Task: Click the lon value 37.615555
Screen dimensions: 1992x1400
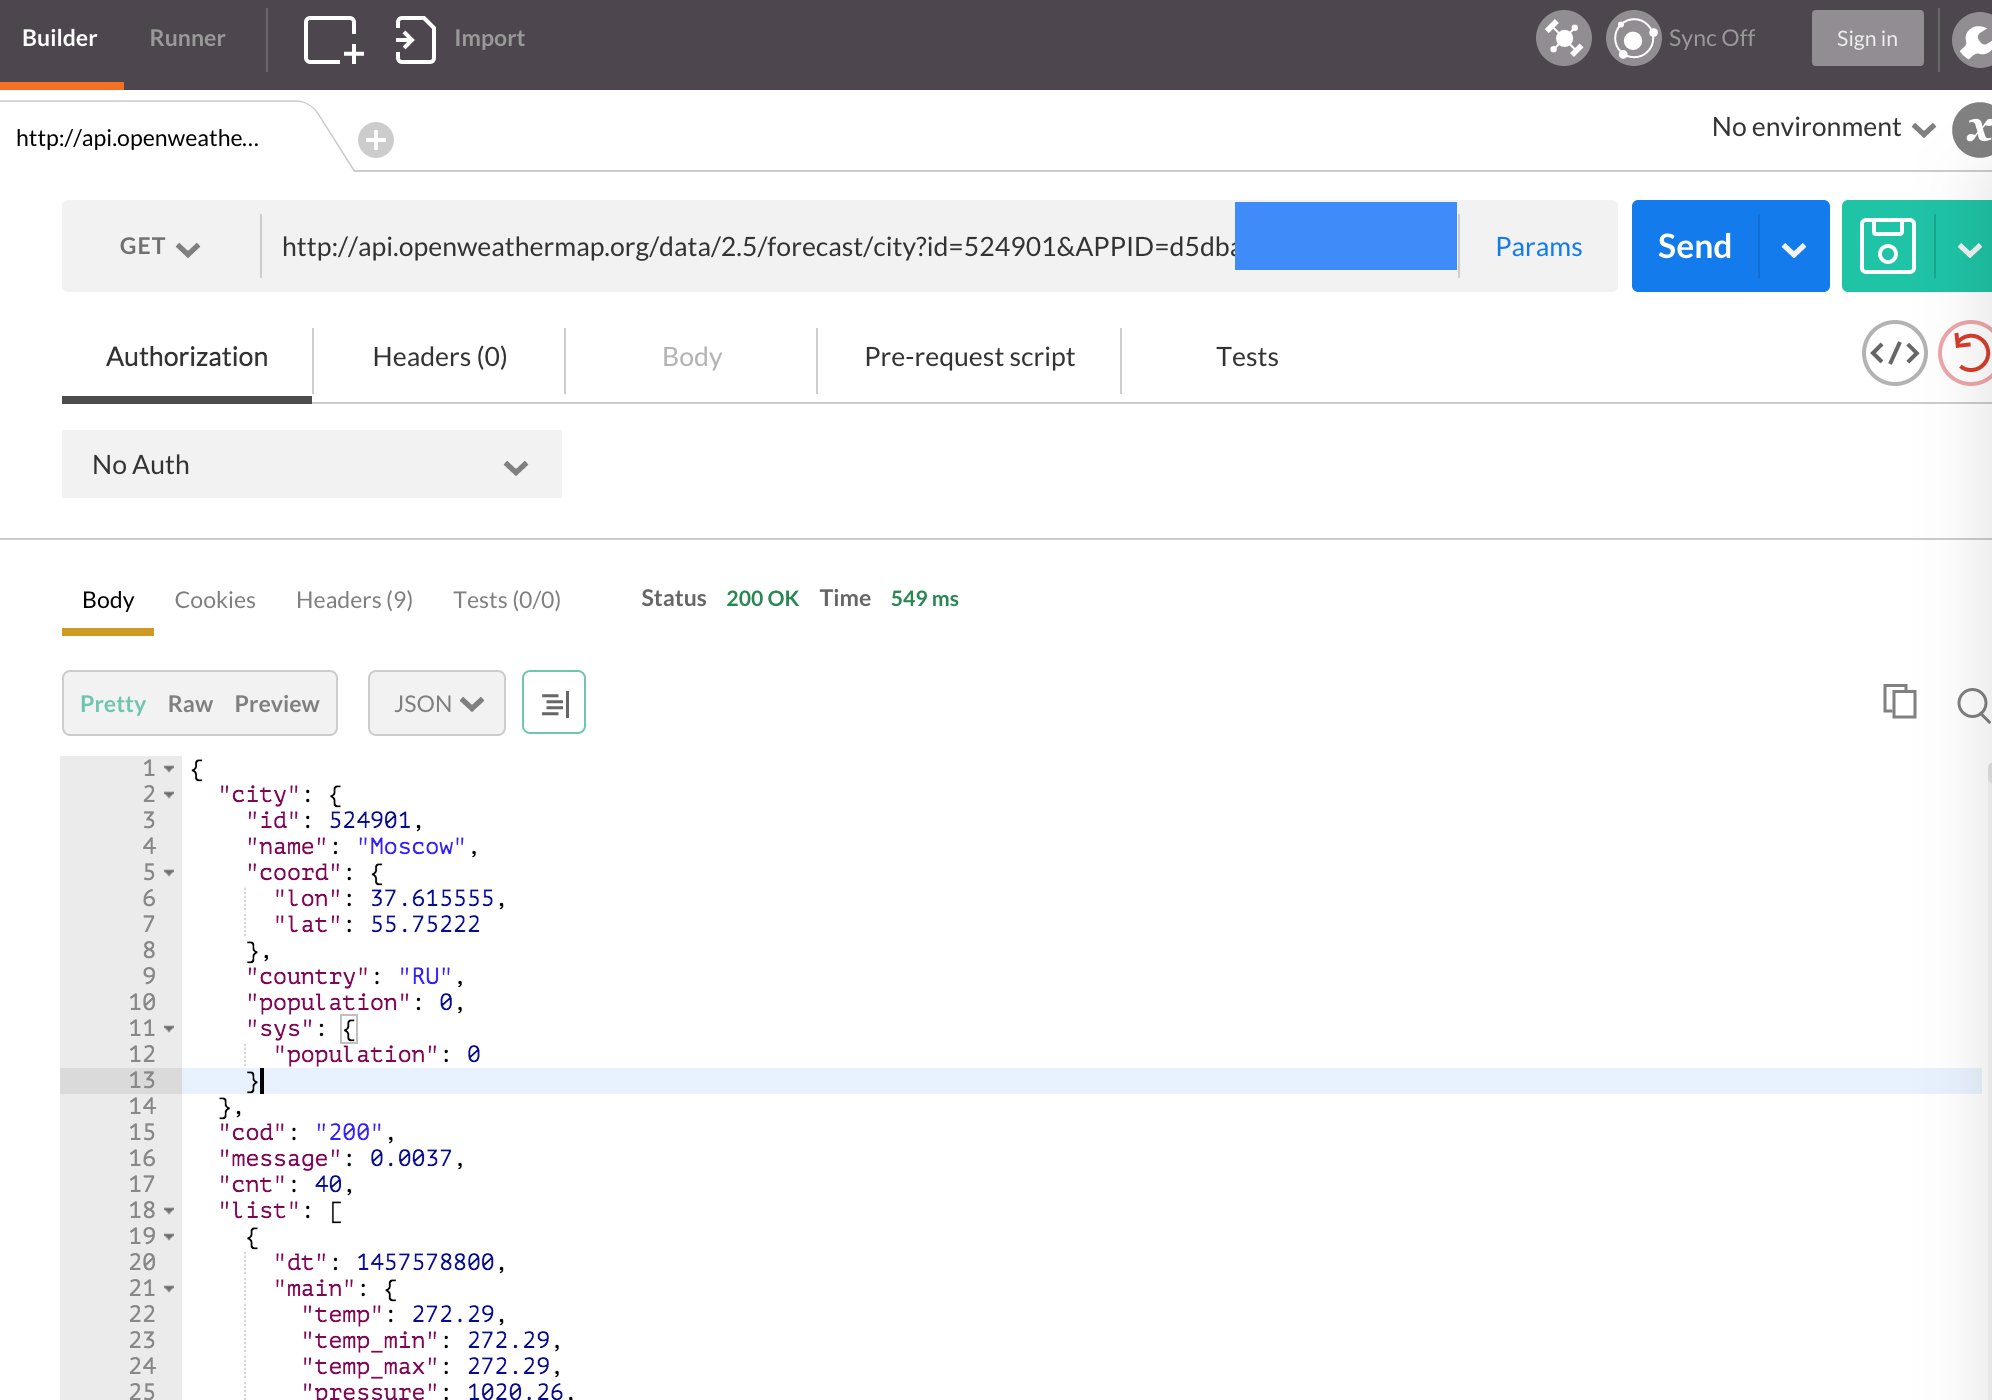Action: point(432,899)
